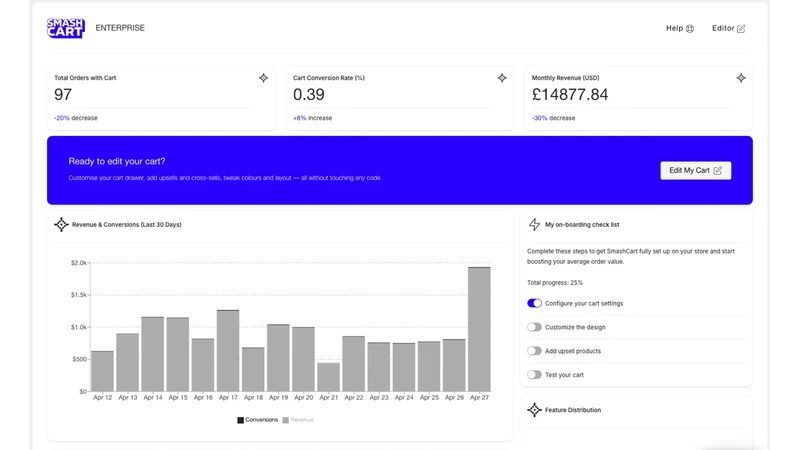Enable Add upsell products toggle
Image resolution: width=800 pixels, height=450 pixels.
[x=534, y=351]
